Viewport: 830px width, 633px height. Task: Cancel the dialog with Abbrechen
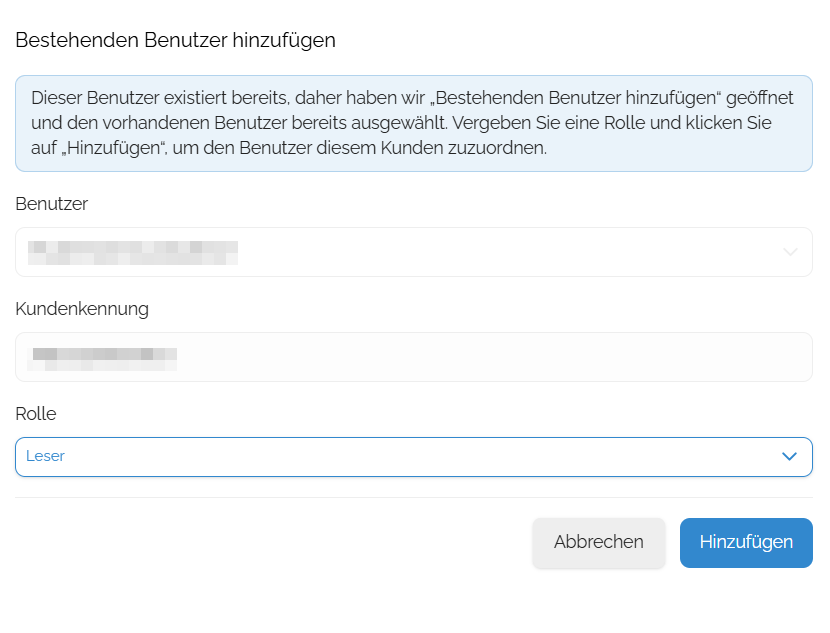(599, 542)
